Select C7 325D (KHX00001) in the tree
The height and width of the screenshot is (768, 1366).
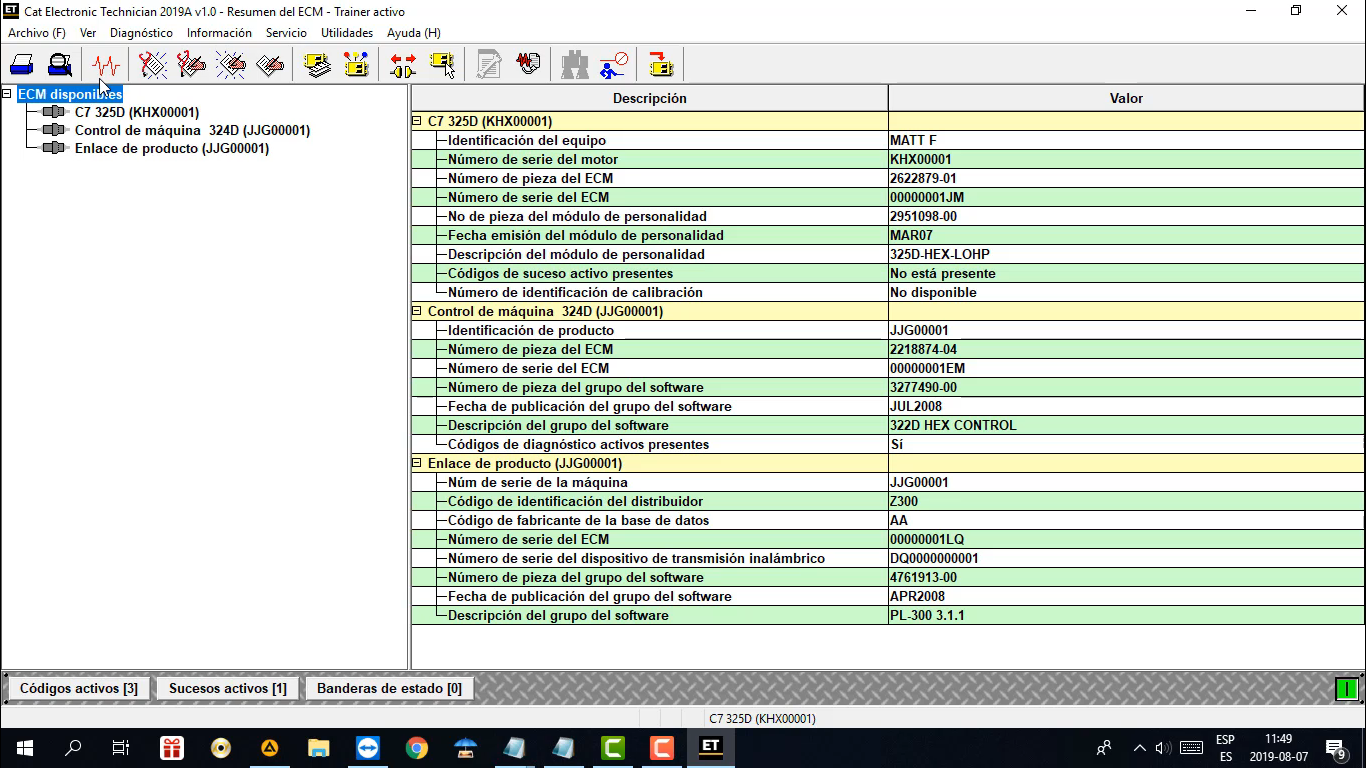(x=137, y=113)
